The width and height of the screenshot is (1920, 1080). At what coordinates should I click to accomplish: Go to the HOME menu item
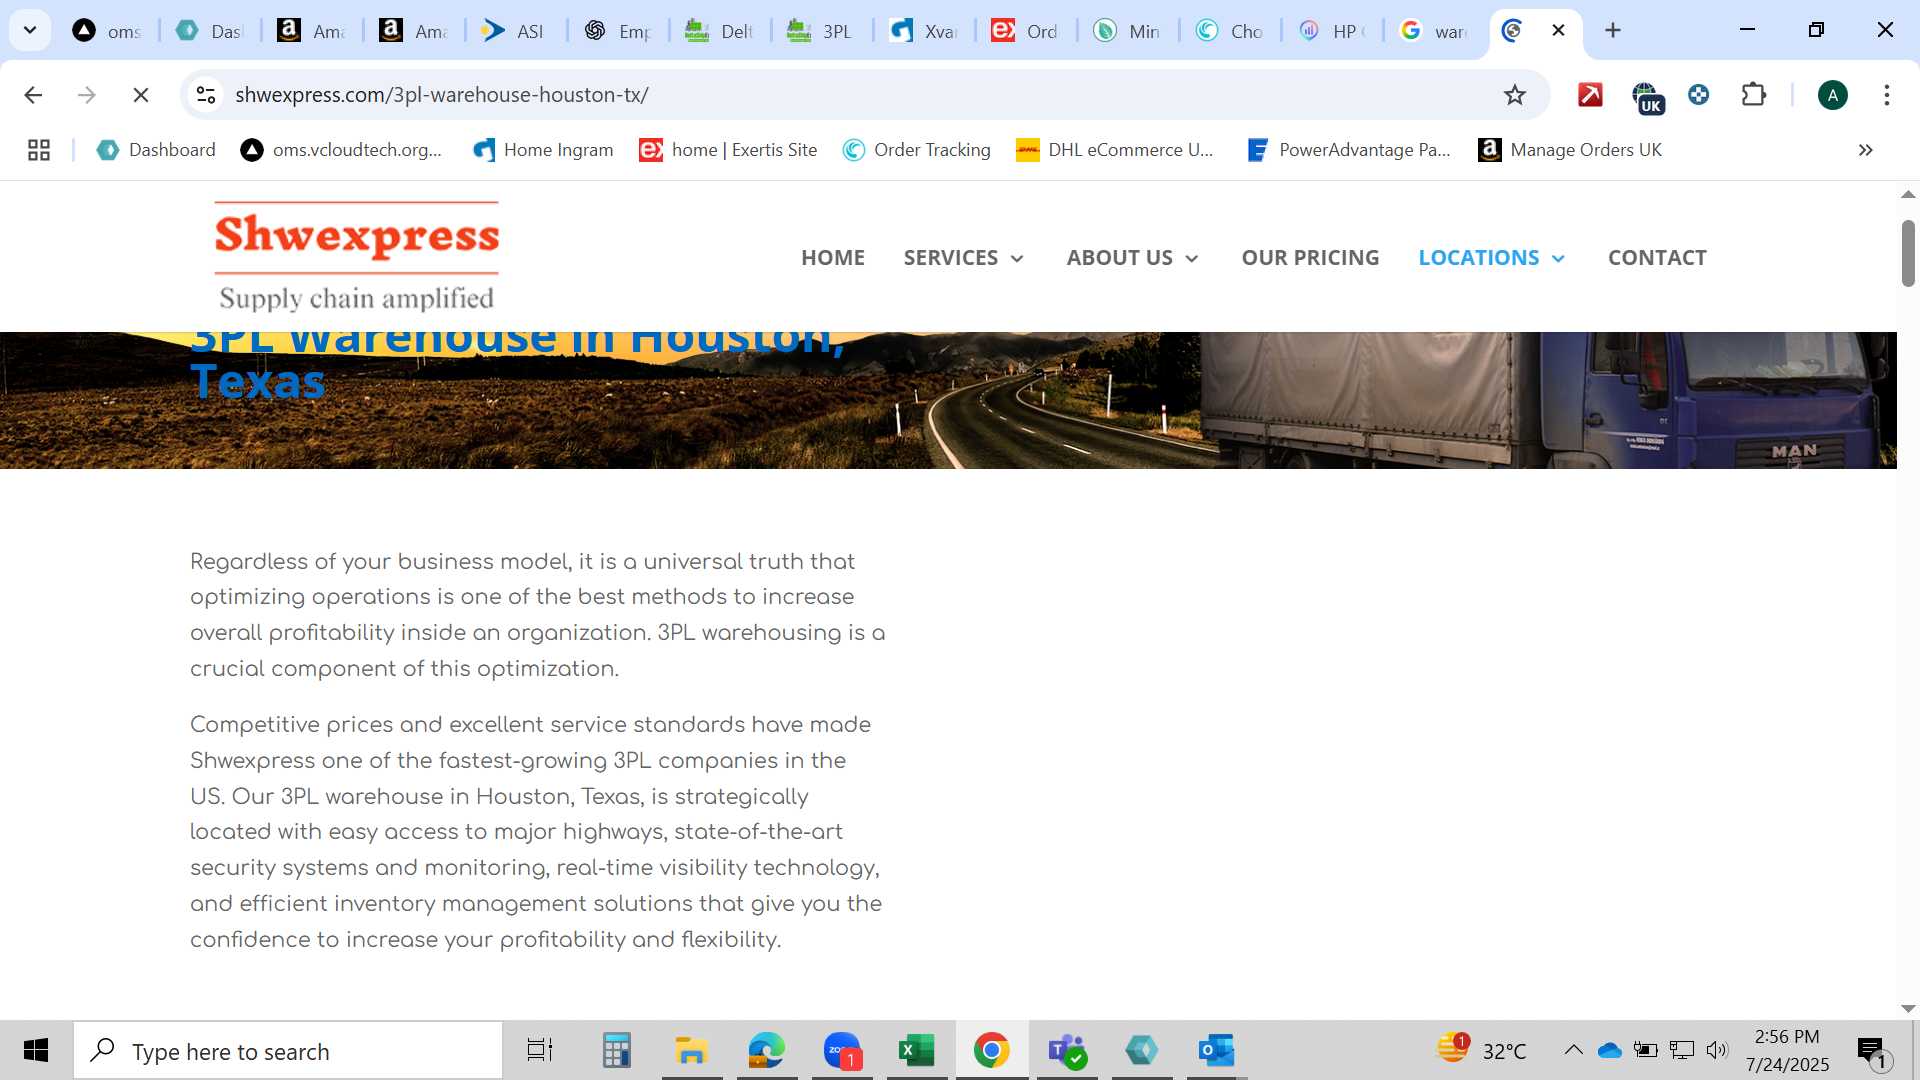point(833,257)
